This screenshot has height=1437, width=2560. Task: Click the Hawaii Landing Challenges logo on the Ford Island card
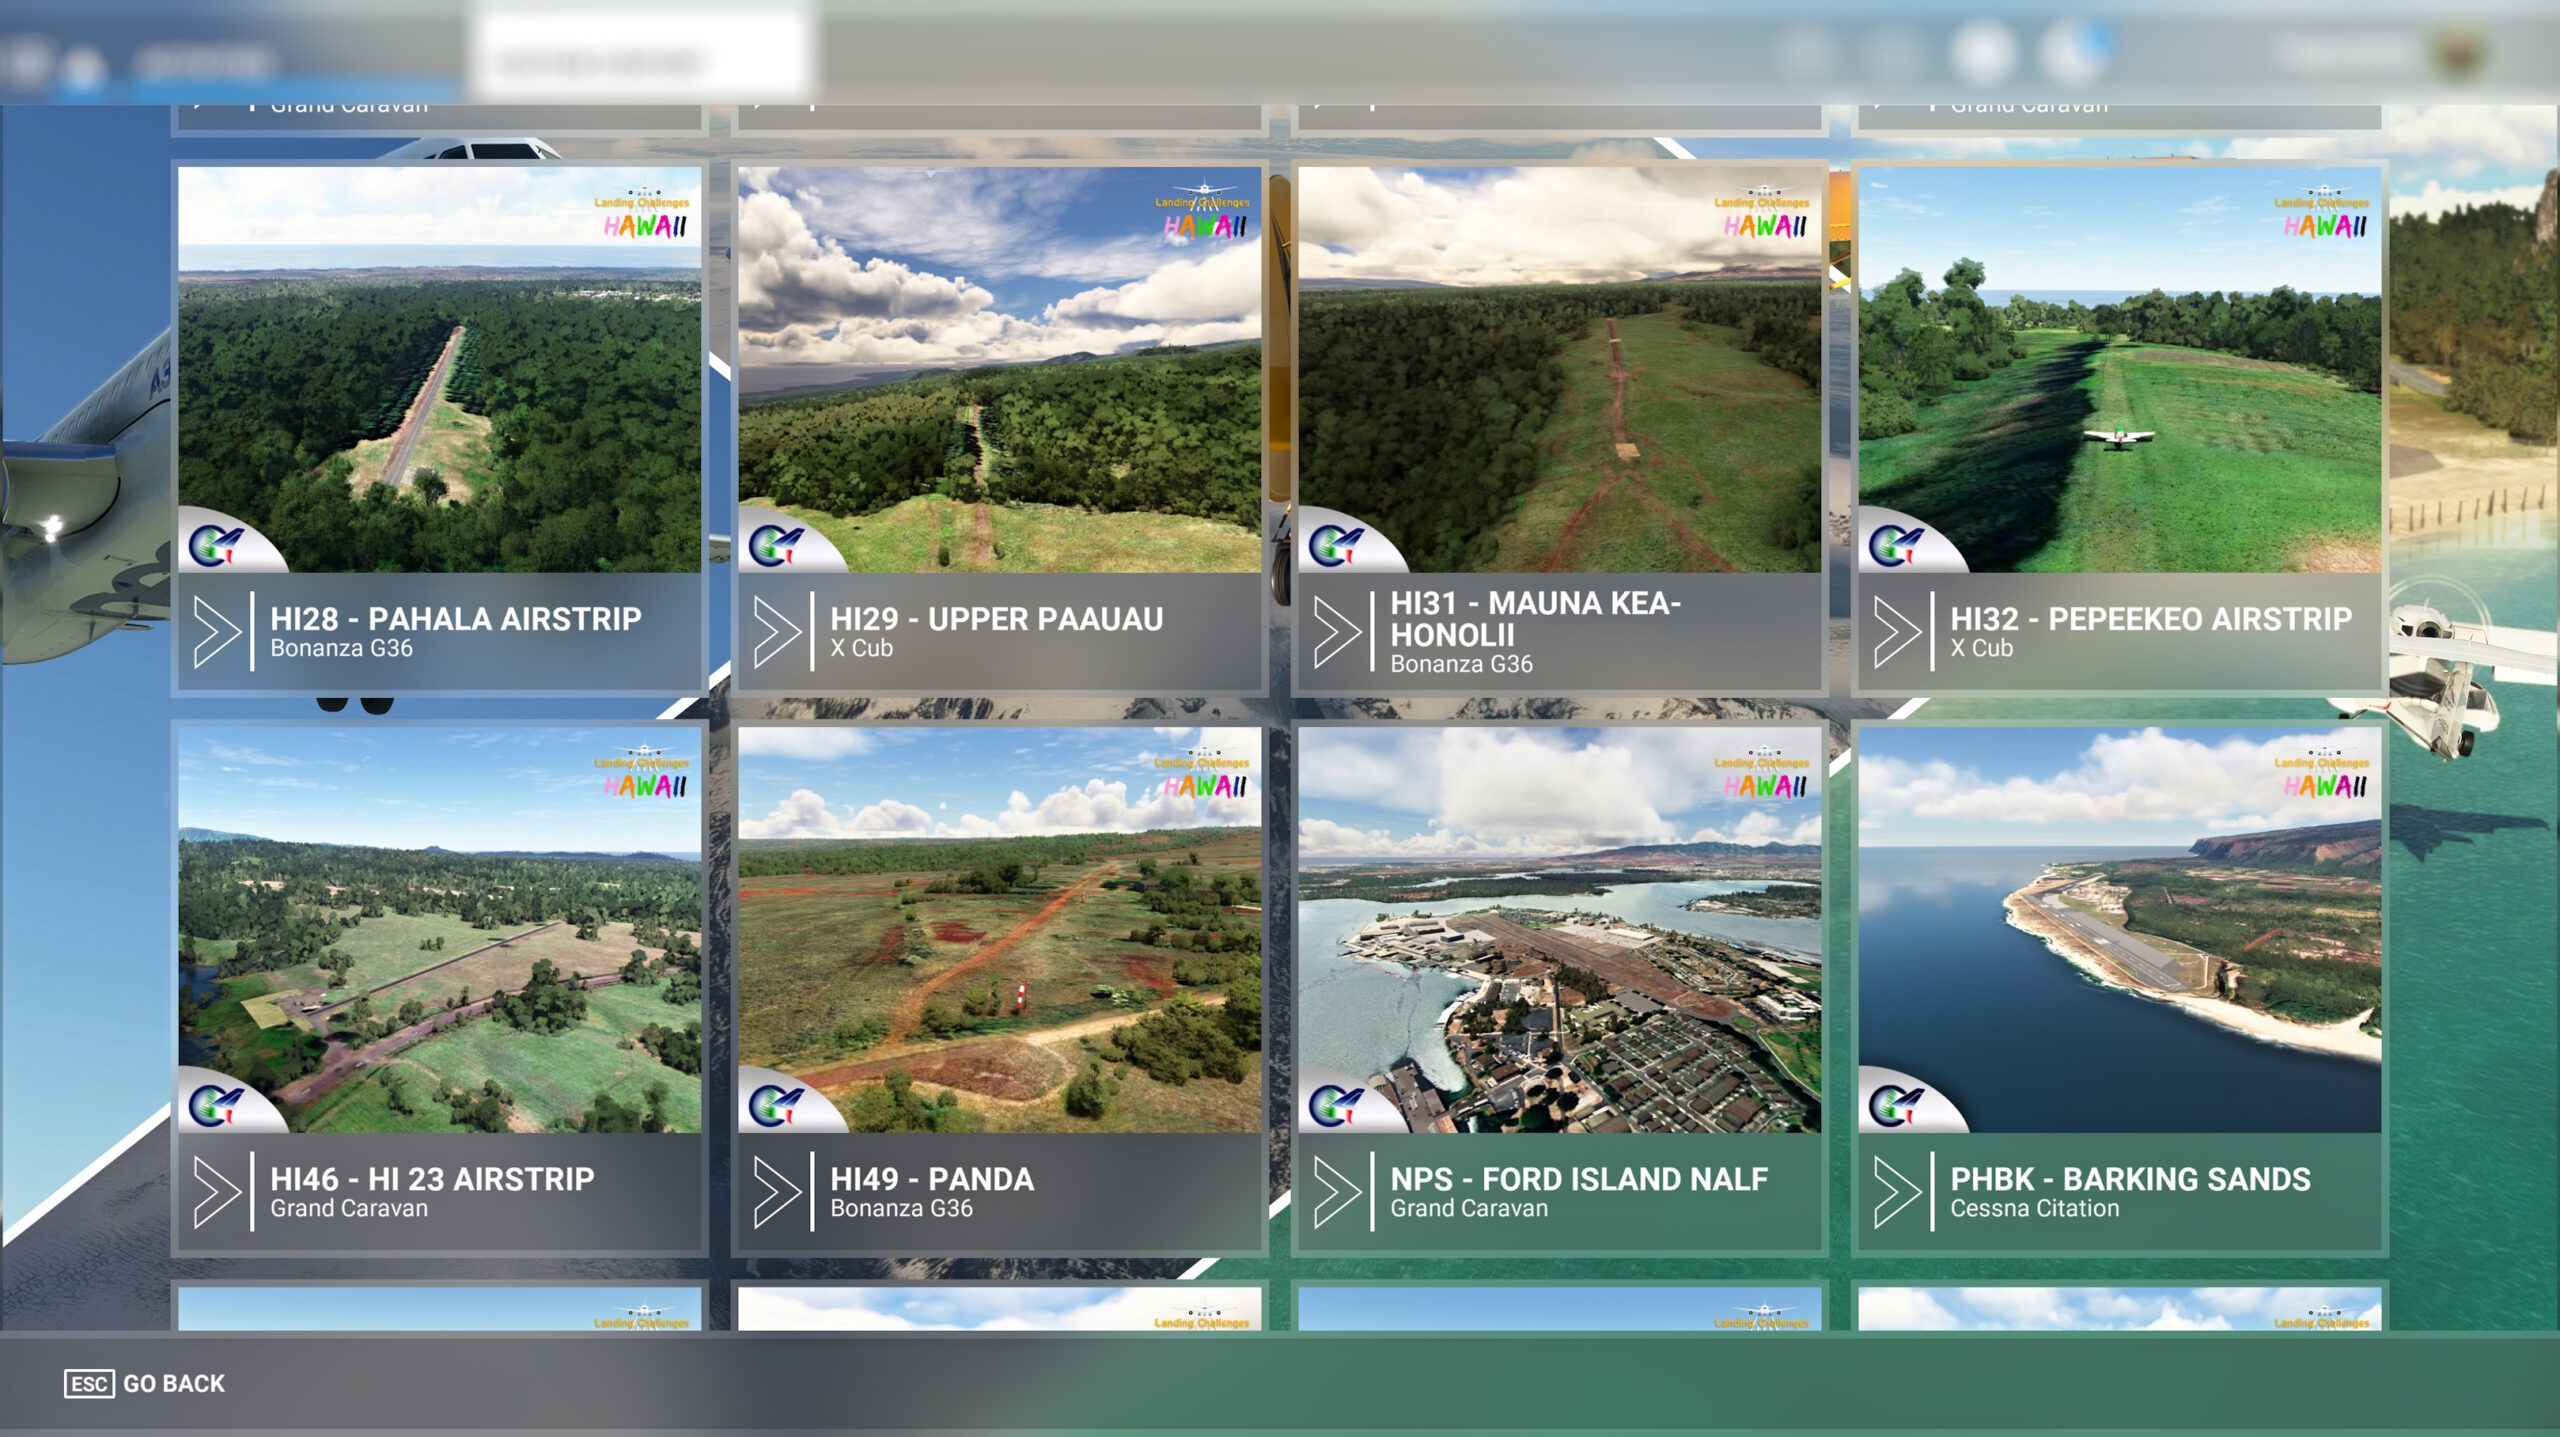1763,772
